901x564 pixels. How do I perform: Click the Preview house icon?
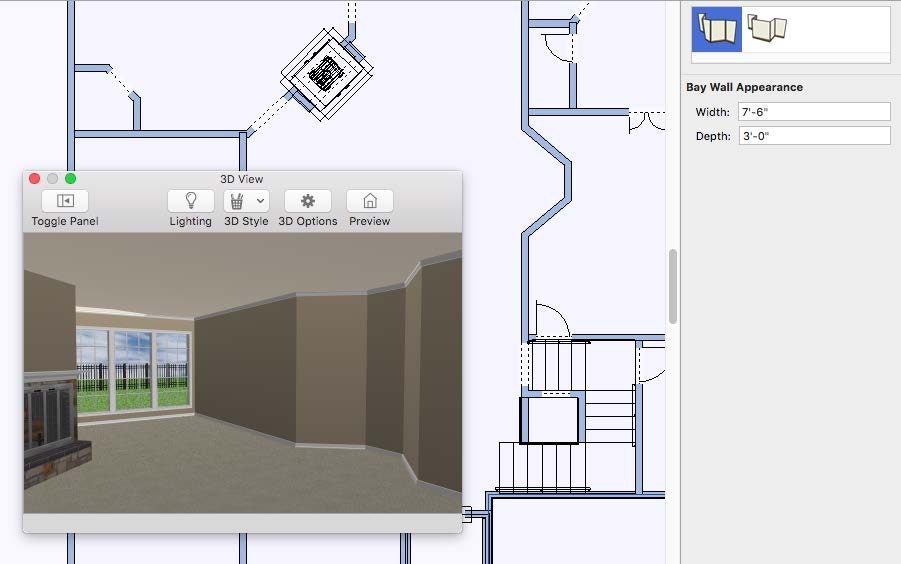click(370, 201)
